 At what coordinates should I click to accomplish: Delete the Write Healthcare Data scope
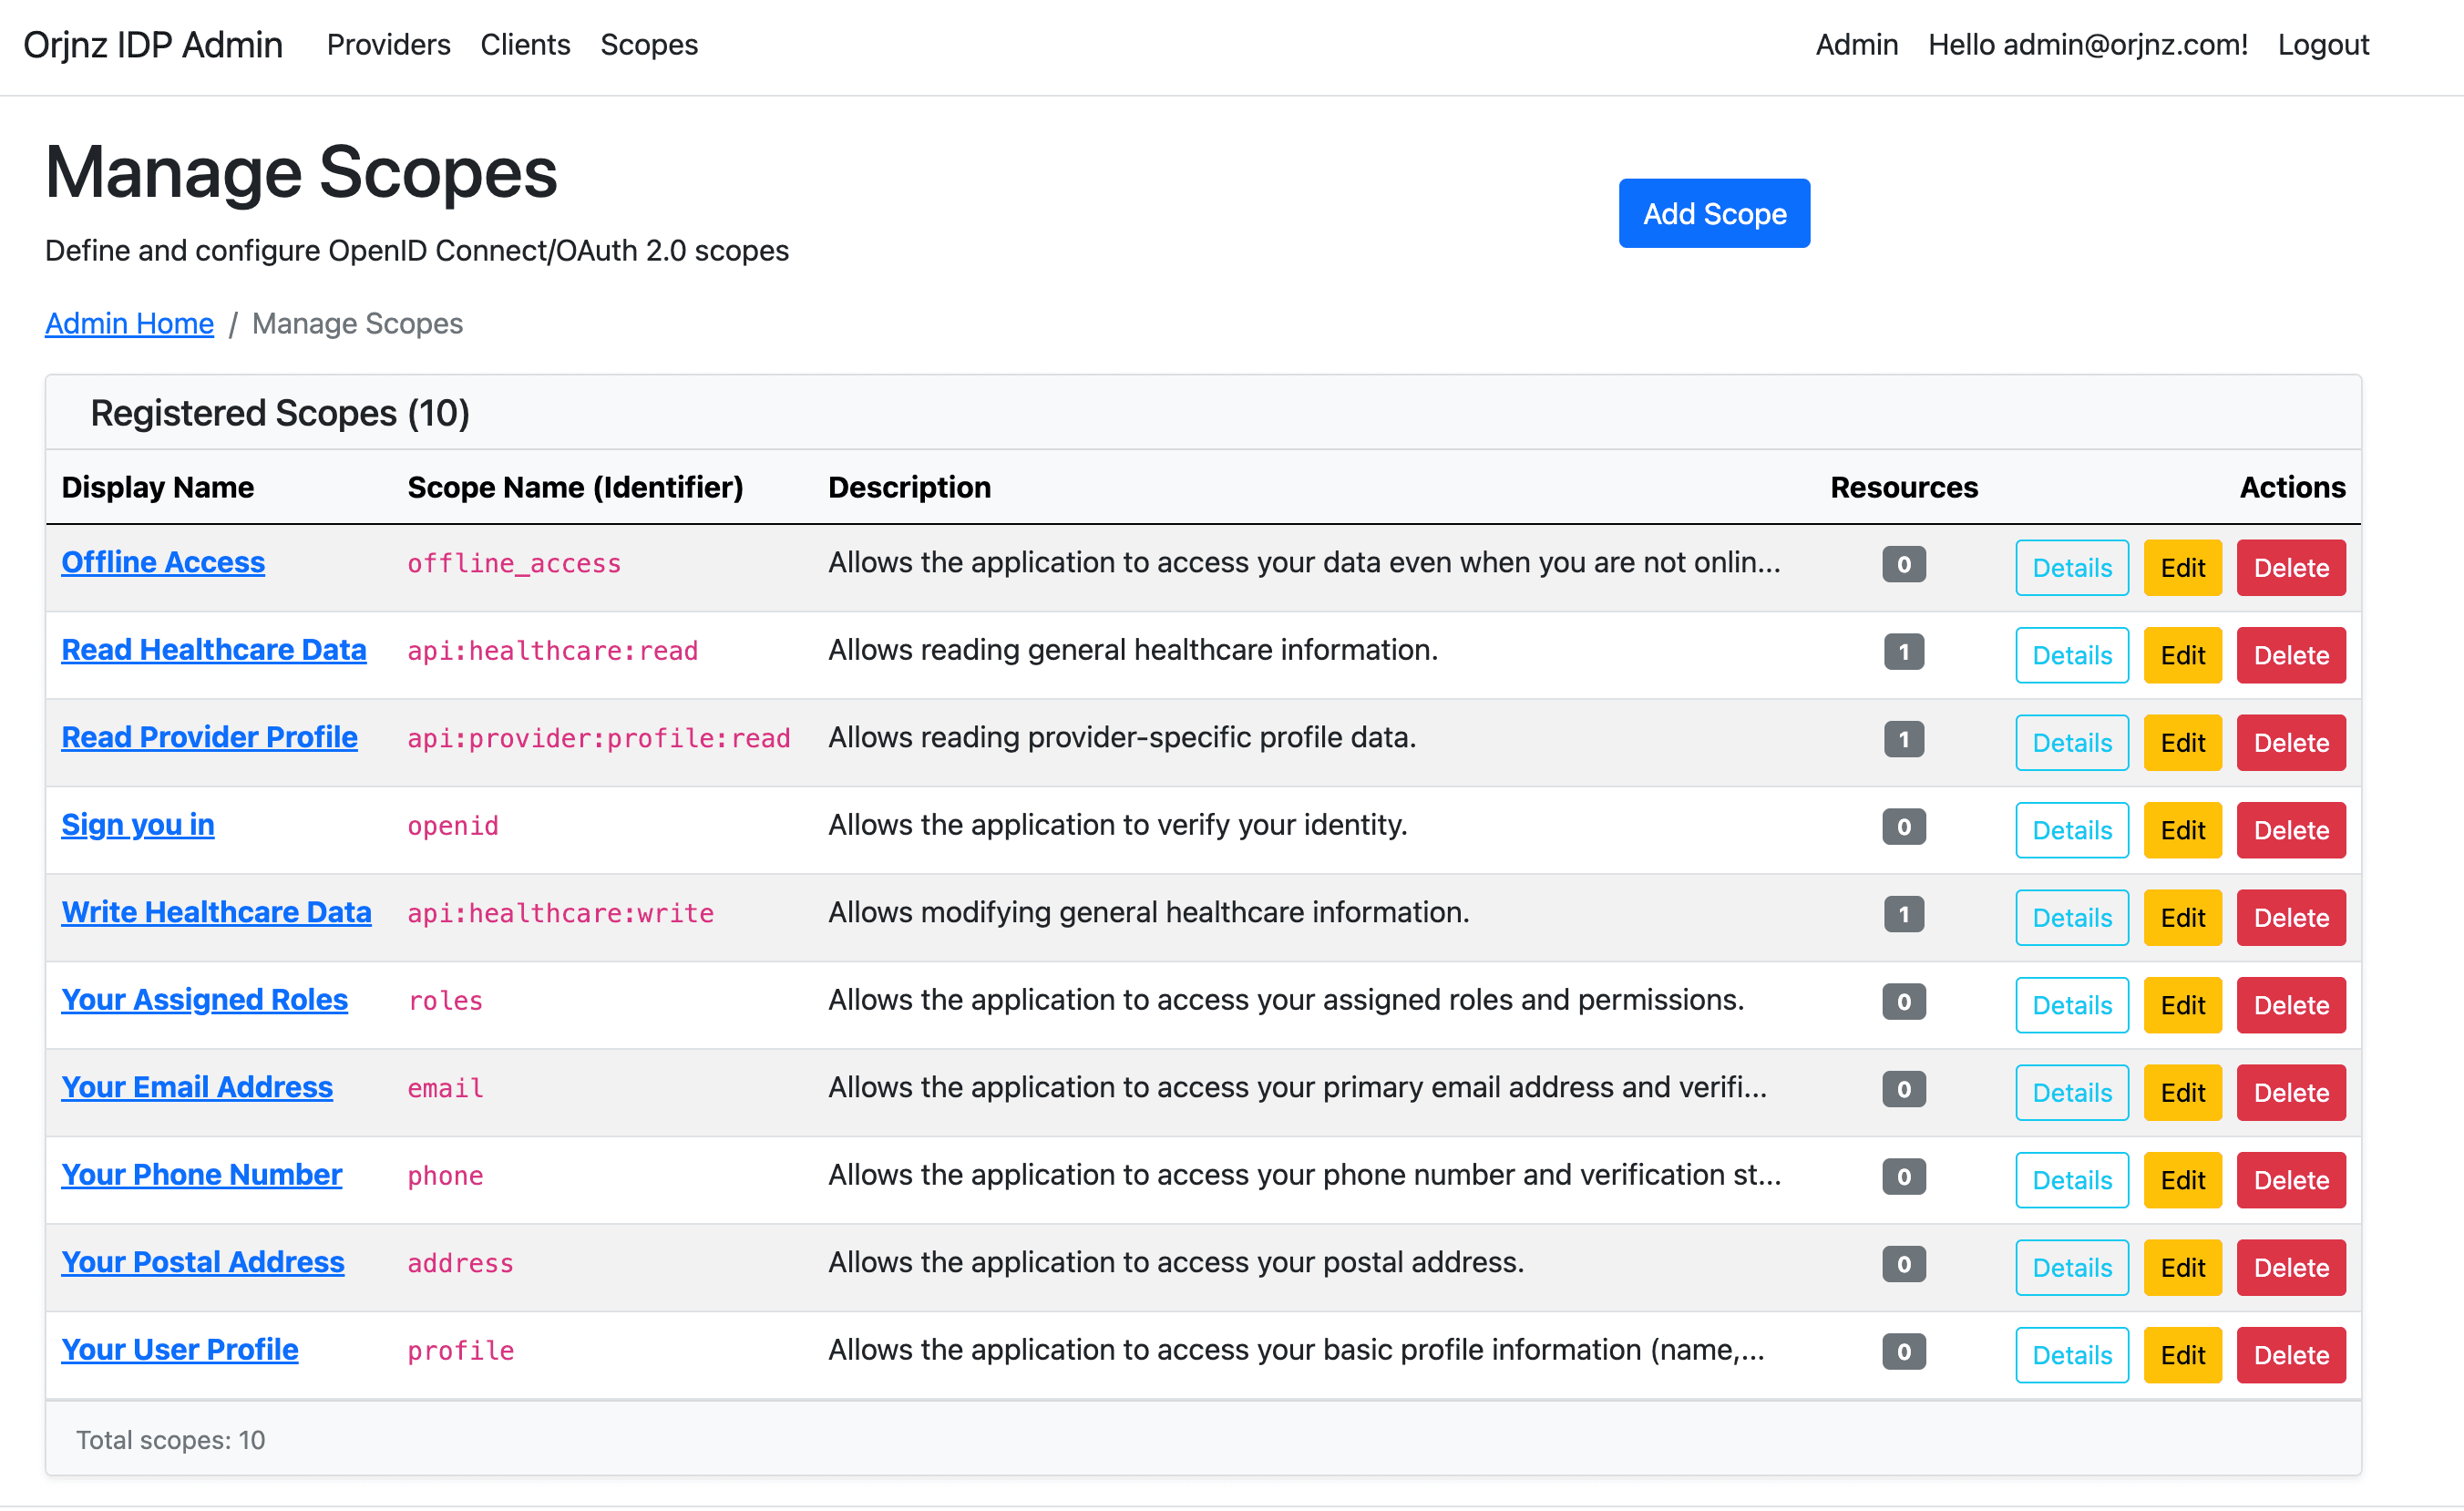coord(2291,918)
